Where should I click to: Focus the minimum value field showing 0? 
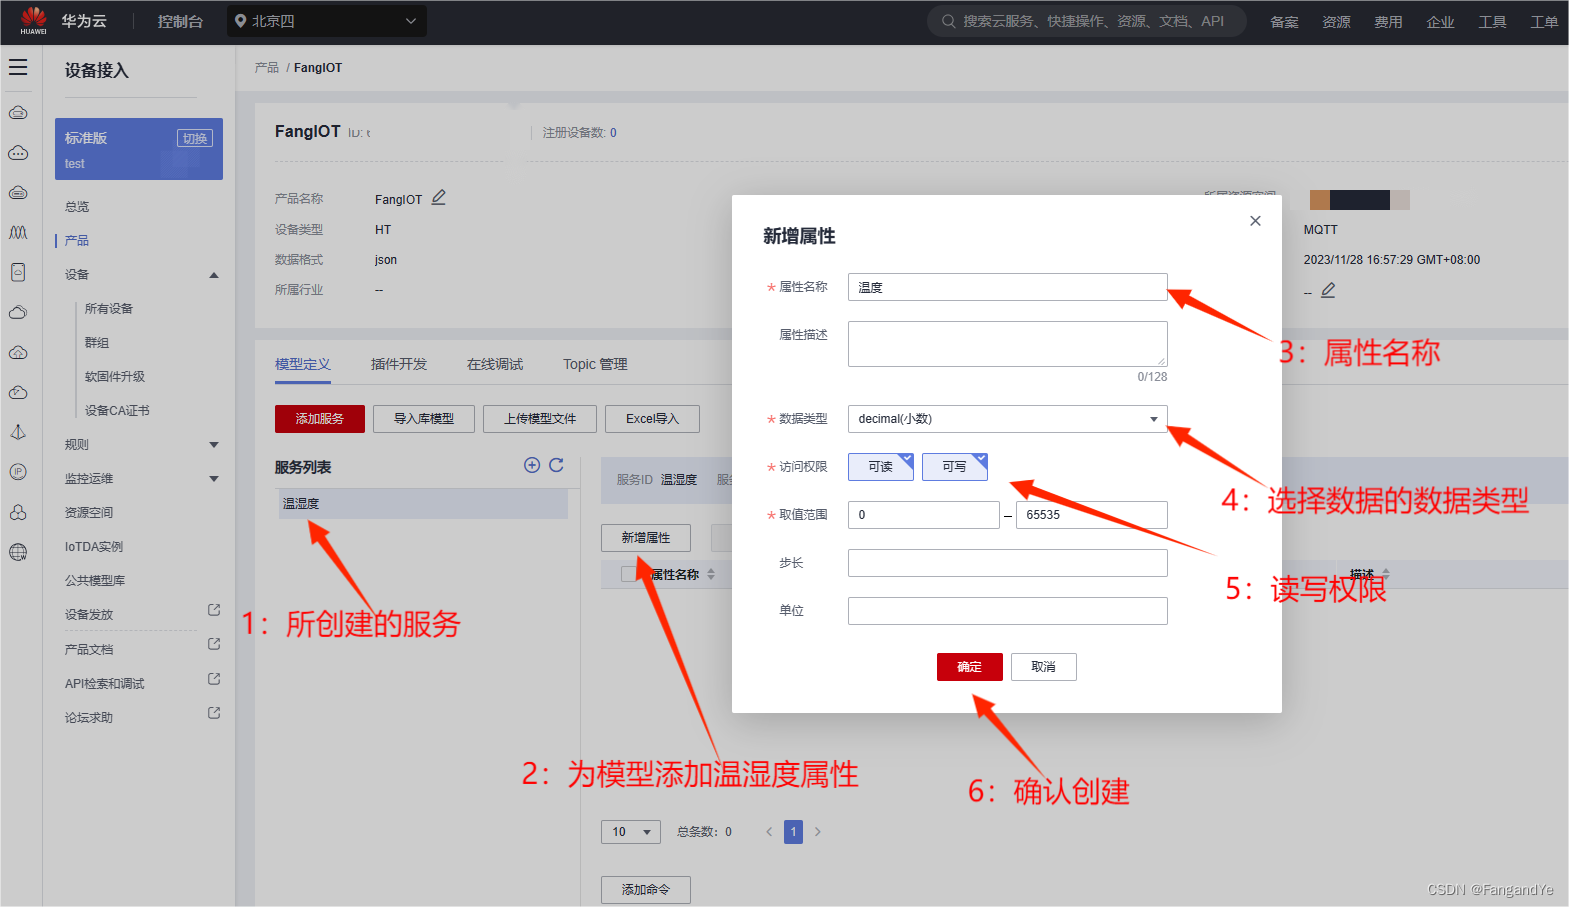click(x=923, y=515)
